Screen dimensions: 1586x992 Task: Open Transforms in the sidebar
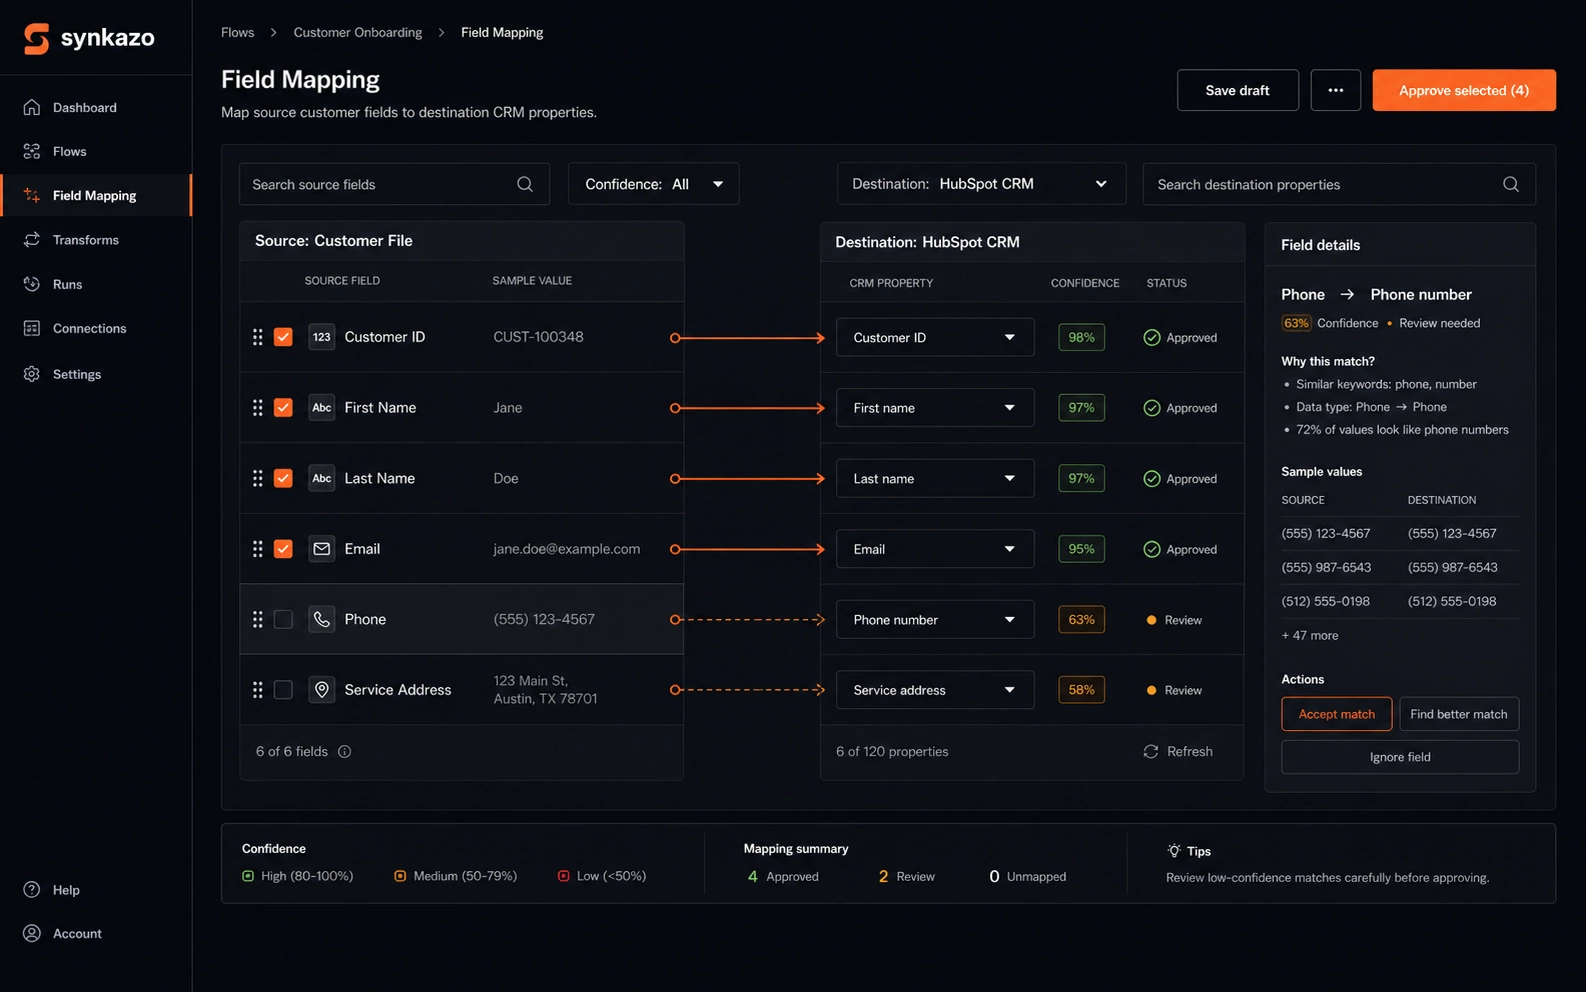95,240
